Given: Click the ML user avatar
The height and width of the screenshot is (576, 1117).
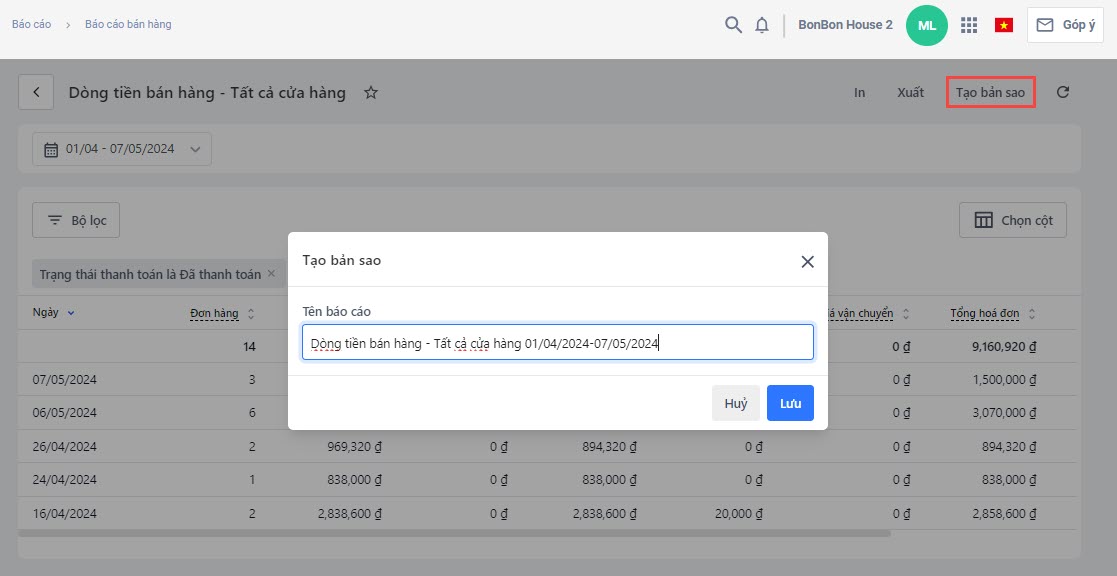Looking at the screenshot, I should tap(927, 25).
